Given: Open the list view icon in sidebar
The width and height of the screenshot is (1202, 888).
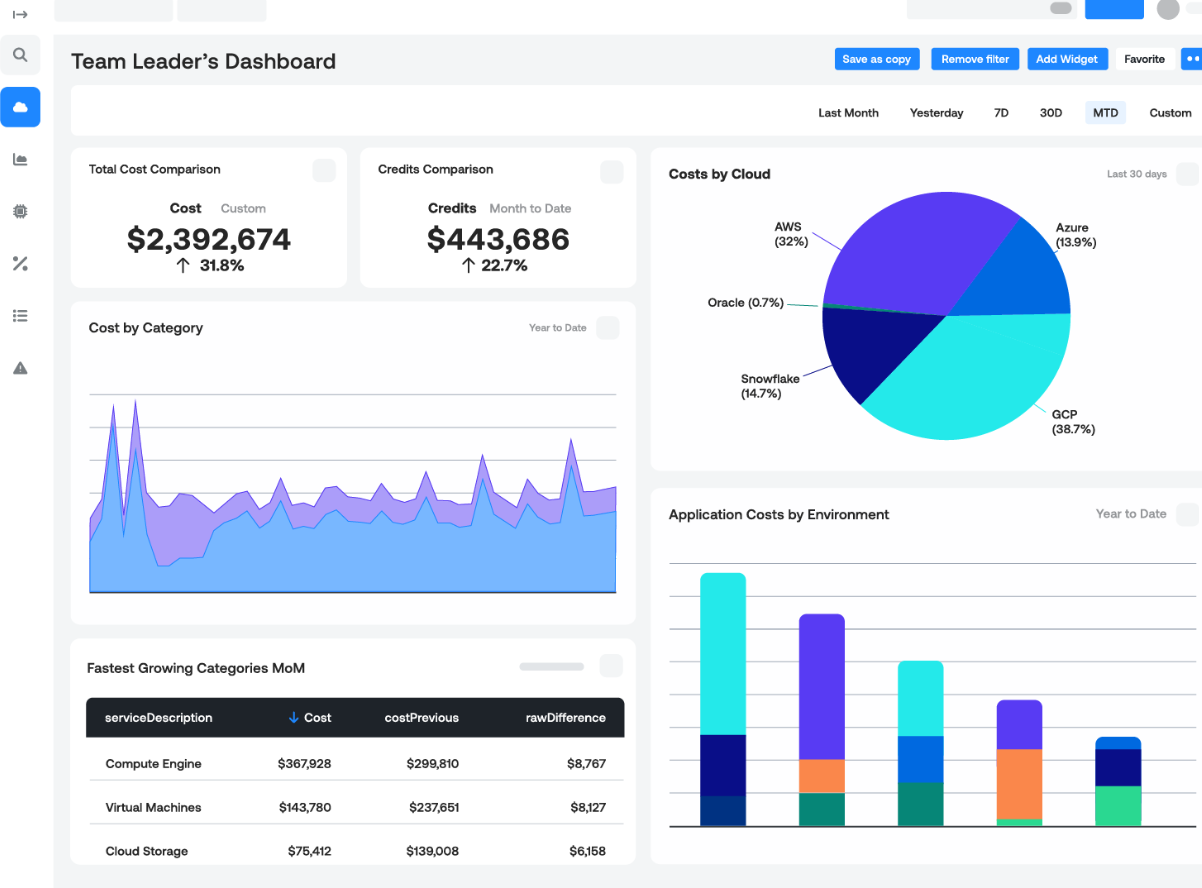Looking at the screenshot, I should click(20, 315).
